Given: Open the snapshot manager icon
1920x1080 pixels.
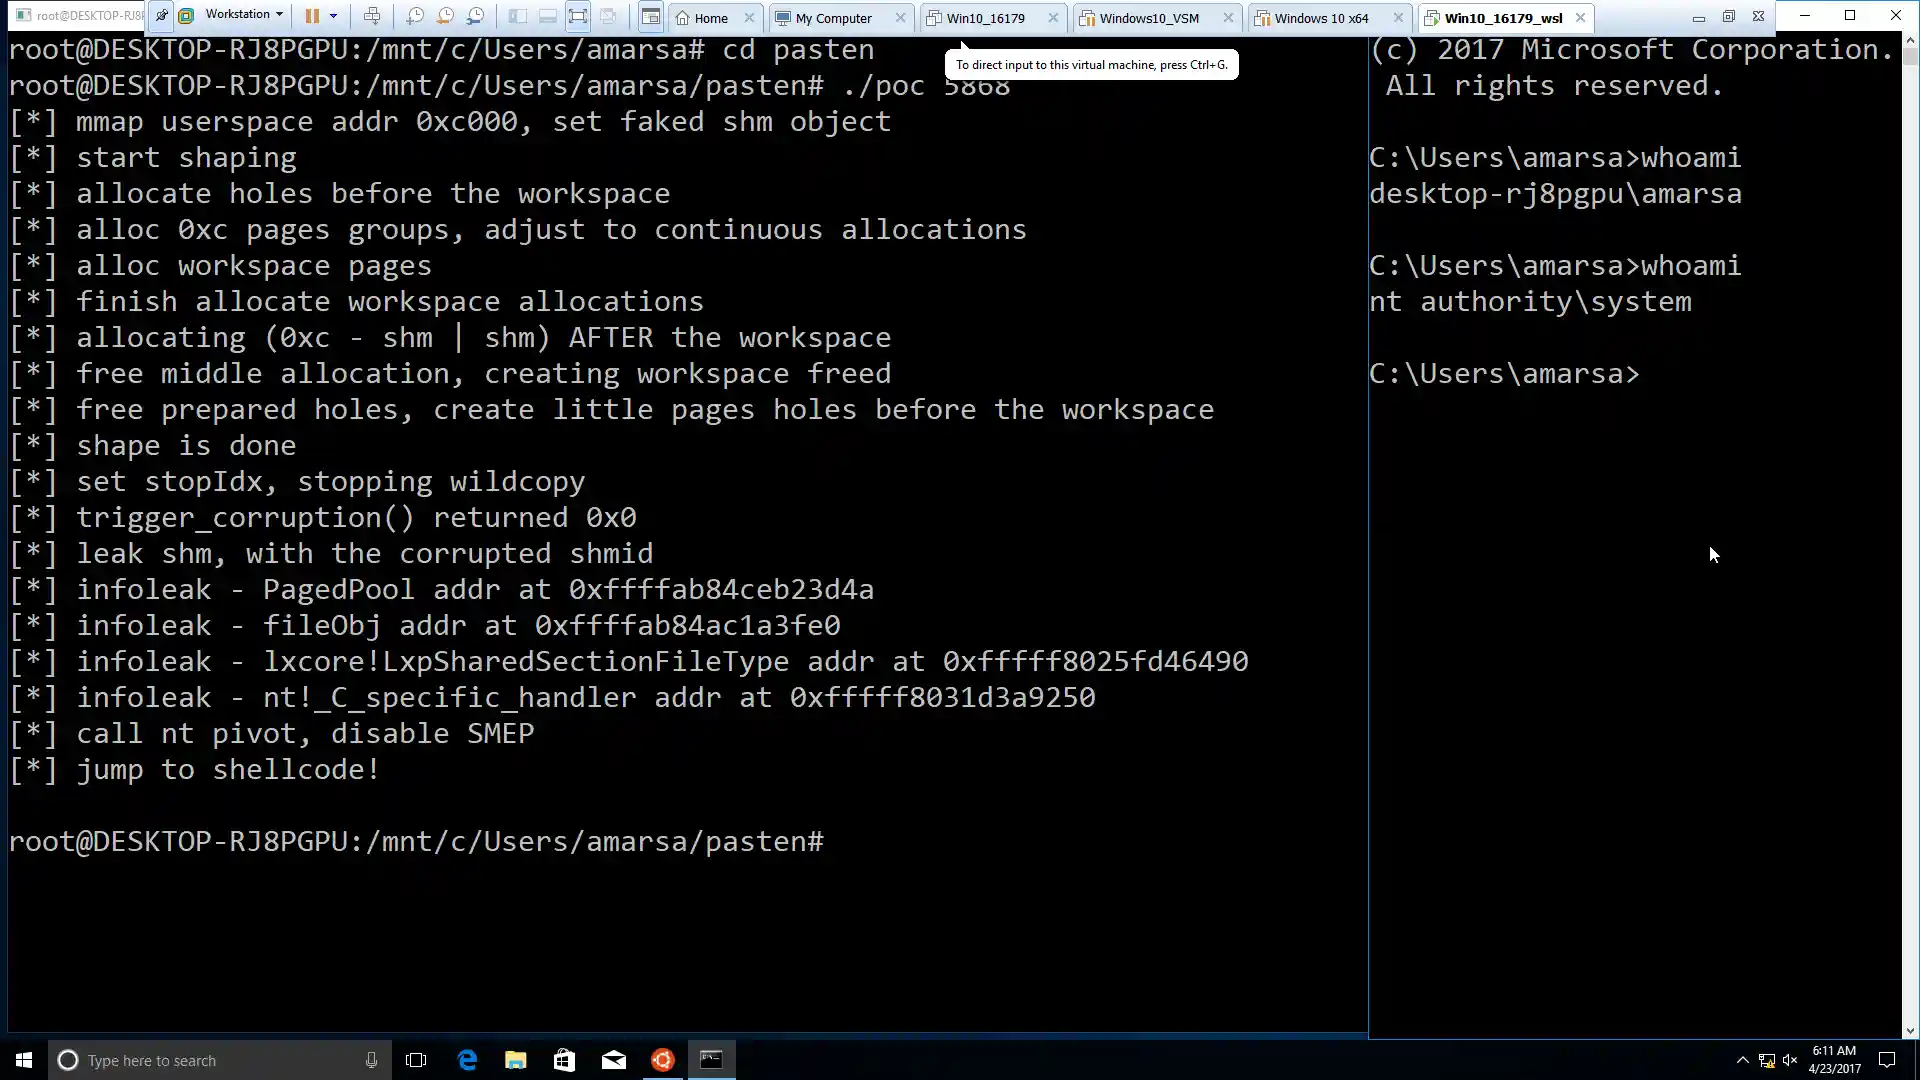Looking at the screenshot, I should coord(476,16).
